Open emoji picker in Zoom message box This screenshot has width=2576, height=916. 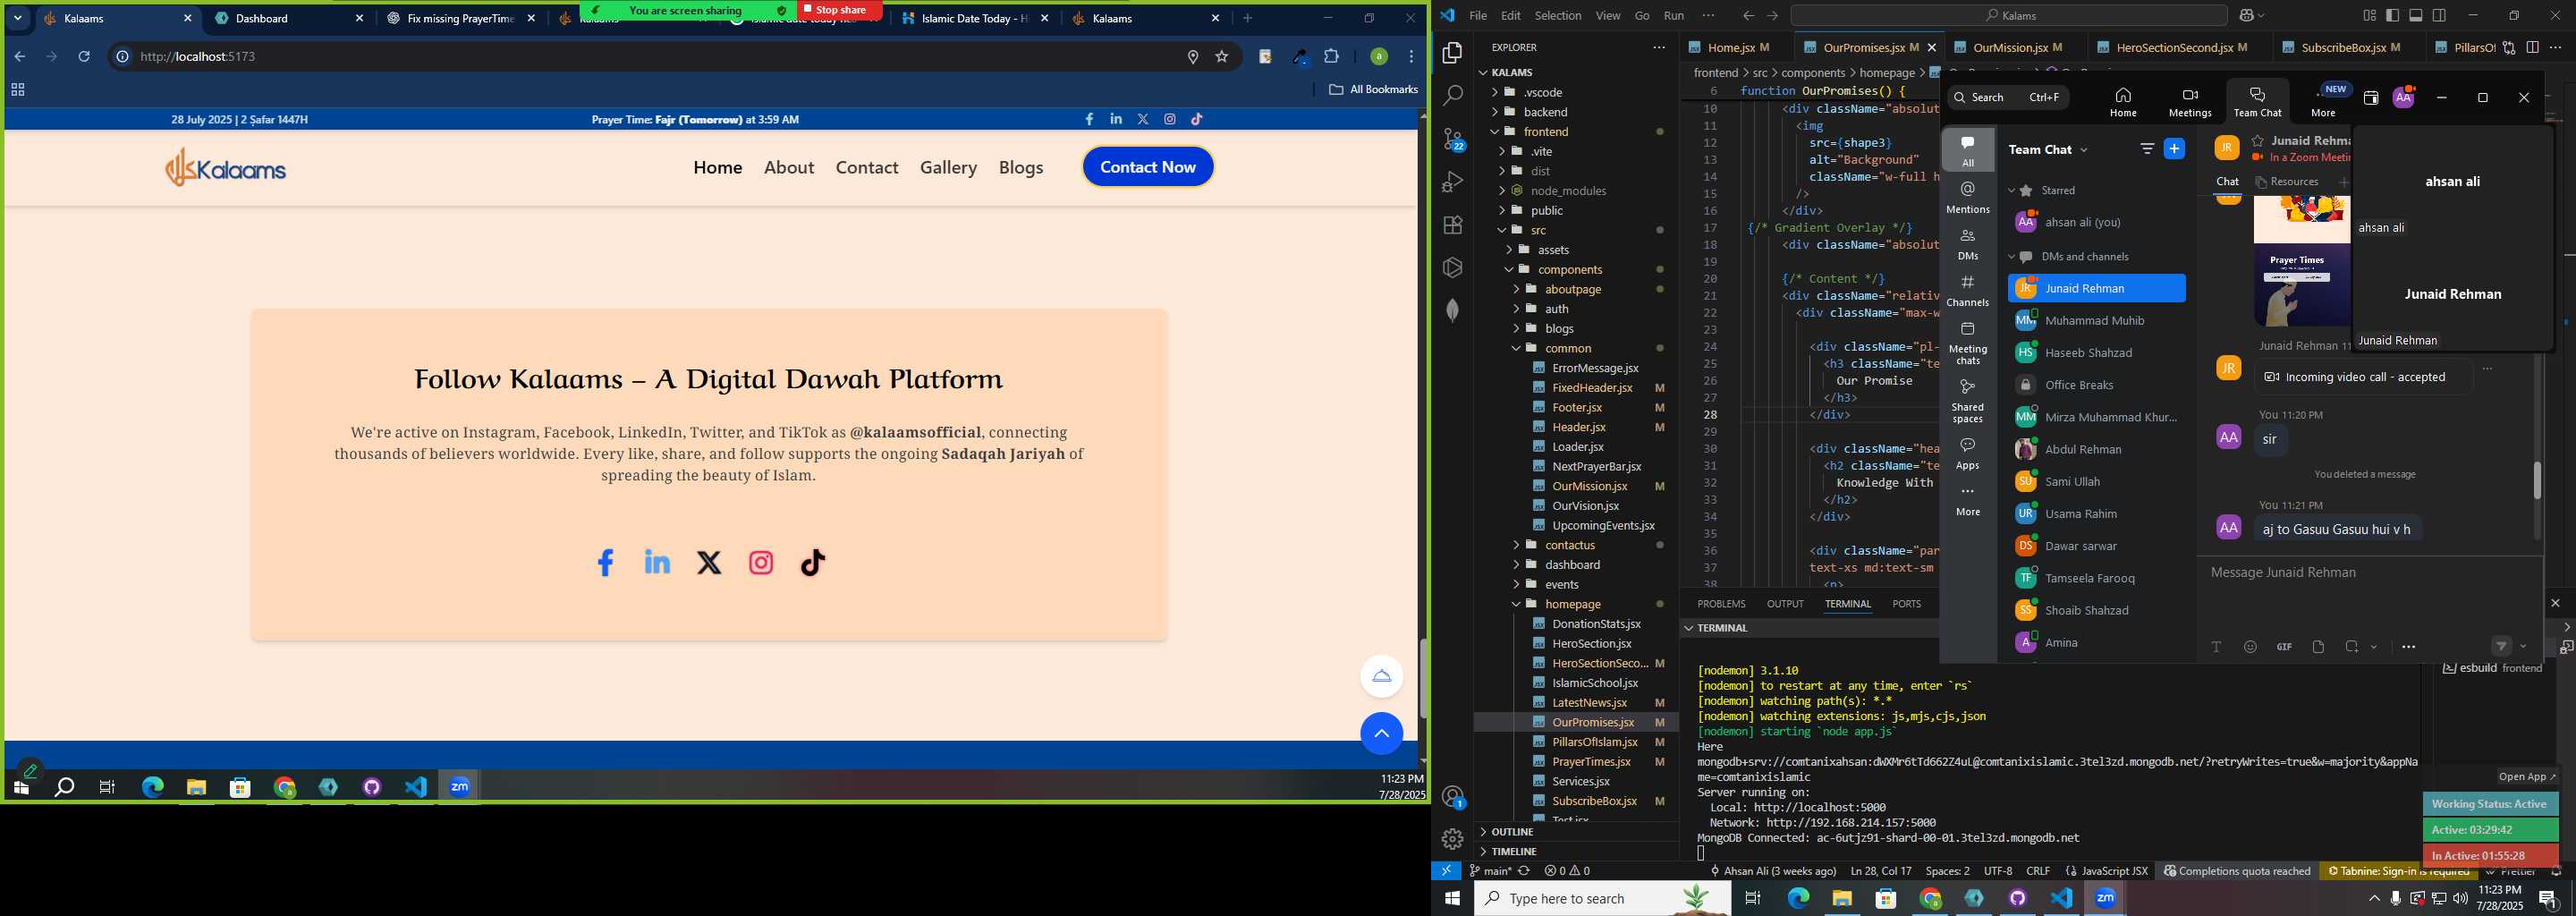2250,647
